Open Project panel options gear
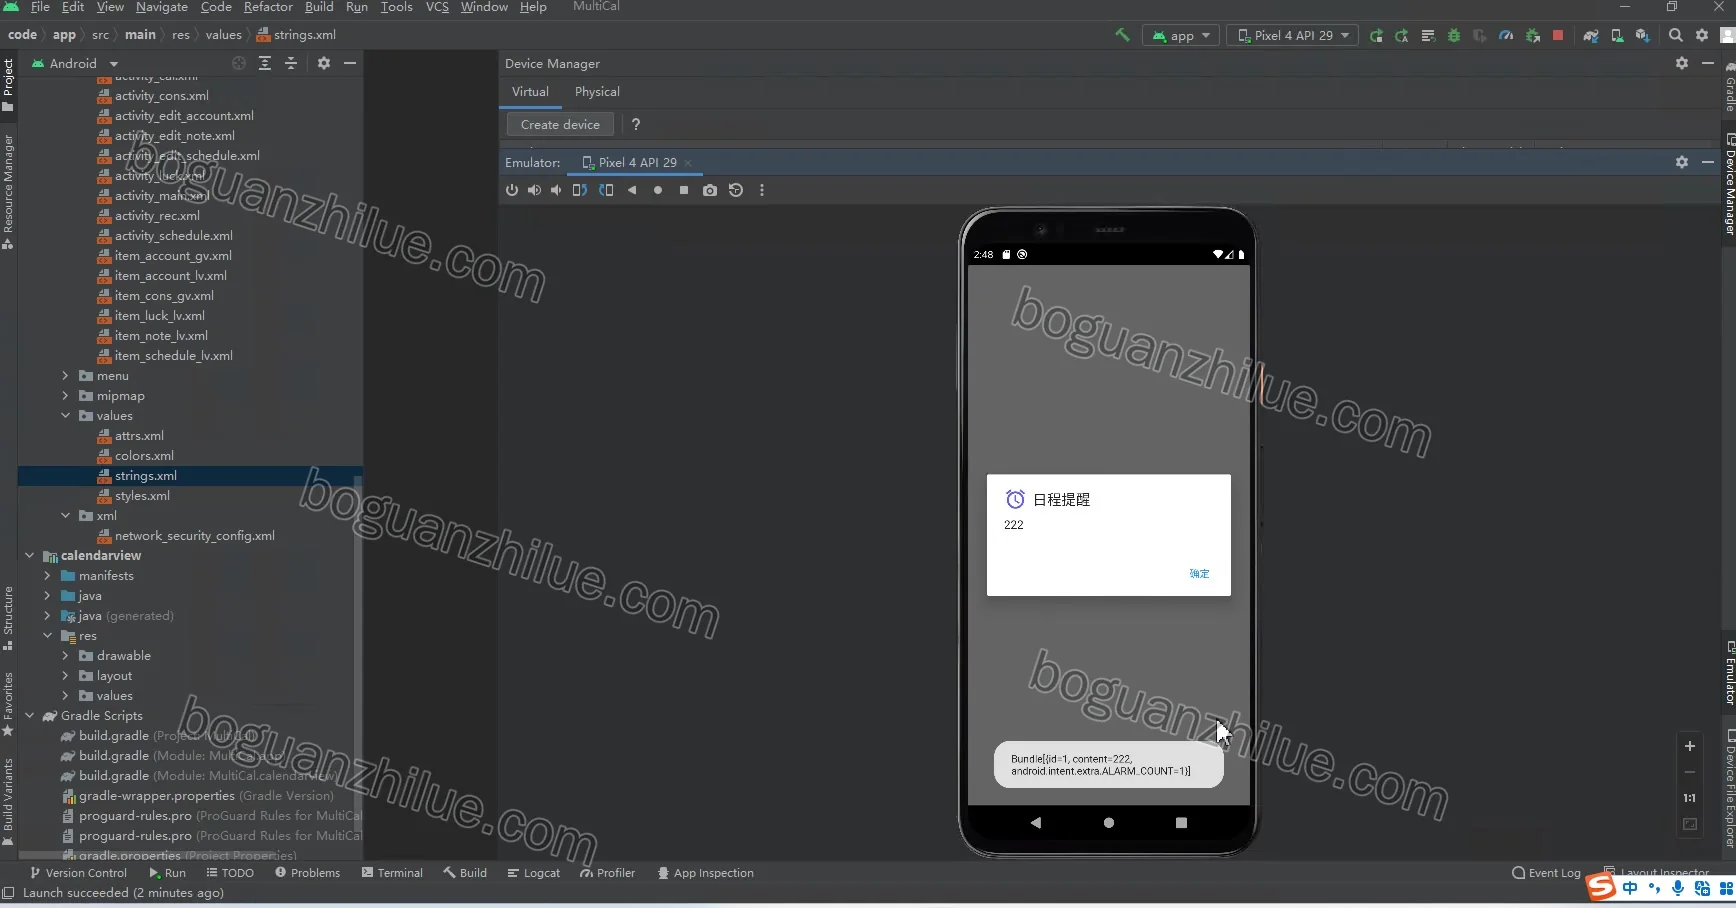 coord(323,63)
